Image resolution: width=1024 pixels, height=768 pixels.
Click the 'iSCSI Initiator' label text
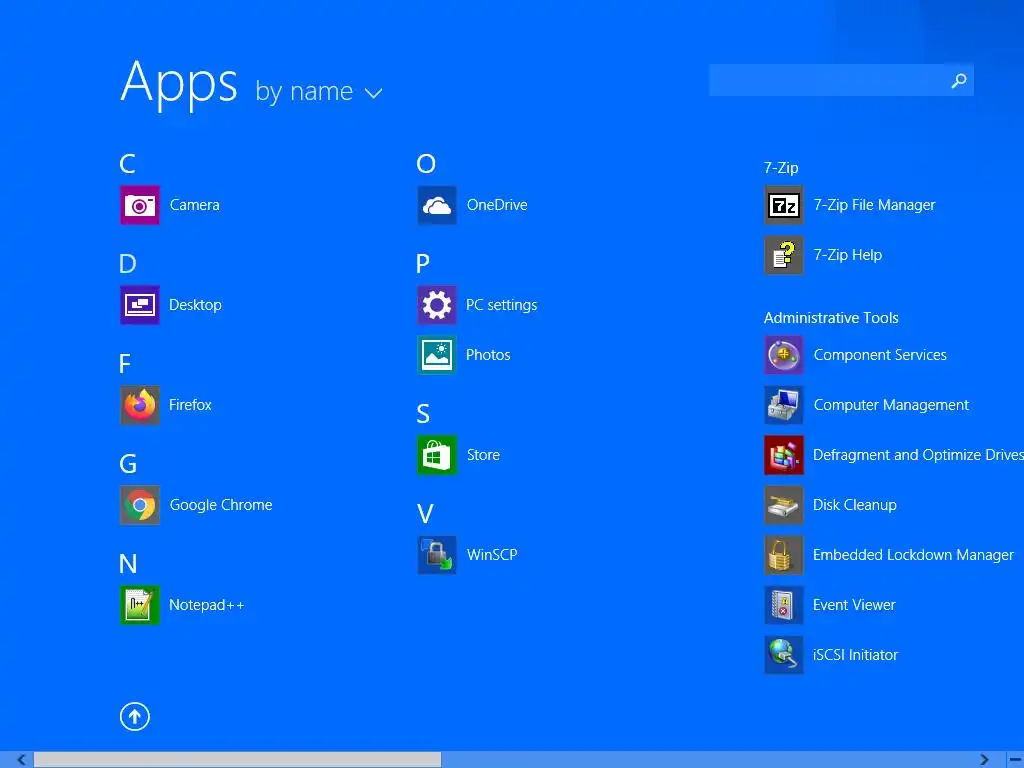[855, 654]
